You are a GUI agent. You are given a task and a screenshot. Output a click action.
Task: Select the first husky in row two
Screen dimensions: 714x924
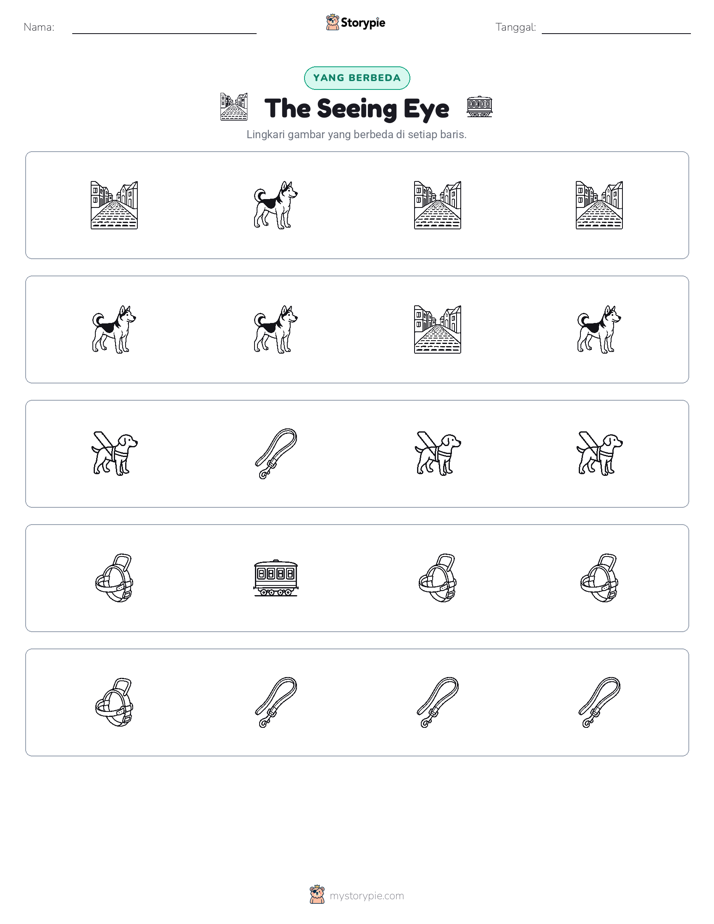(114, 329)
